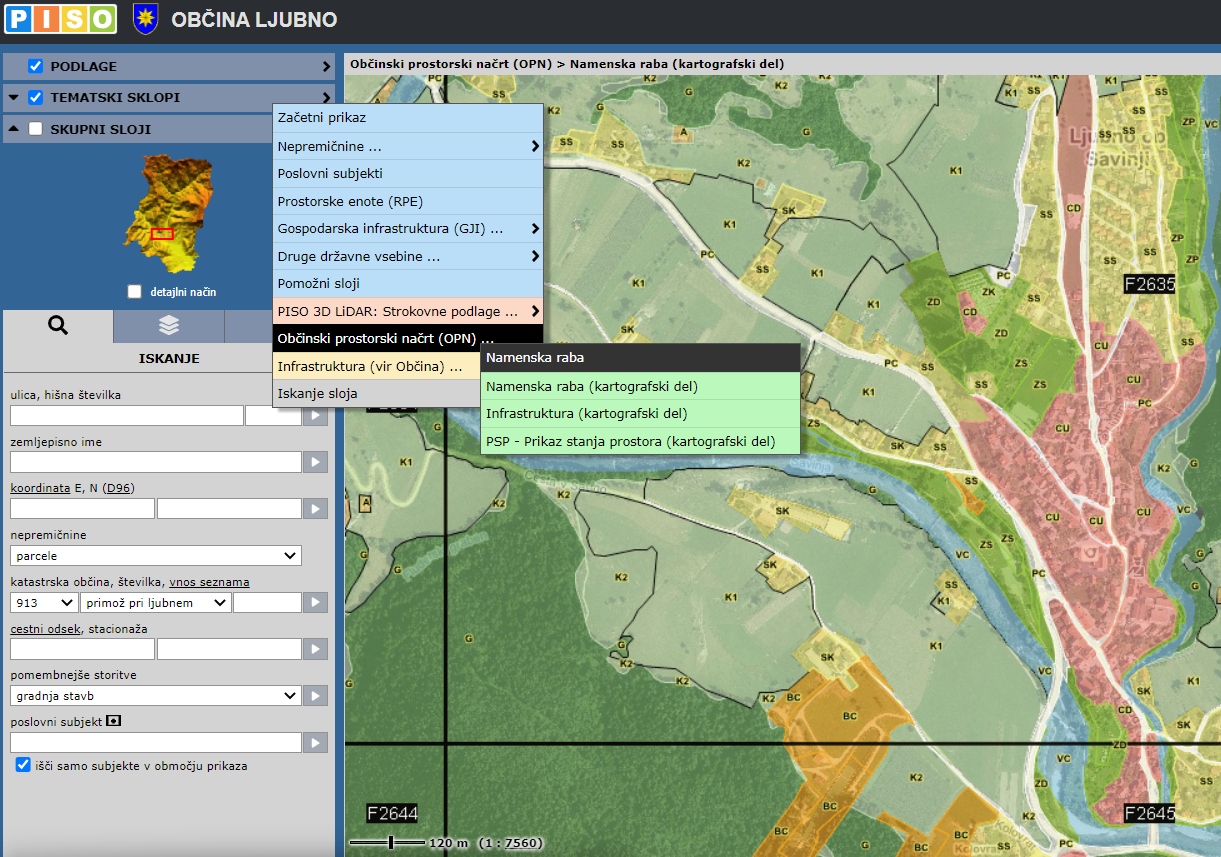Select Poslovni subjekti menu entry
The height and width of the screenshot is (857, 1221).
point(408,173)
